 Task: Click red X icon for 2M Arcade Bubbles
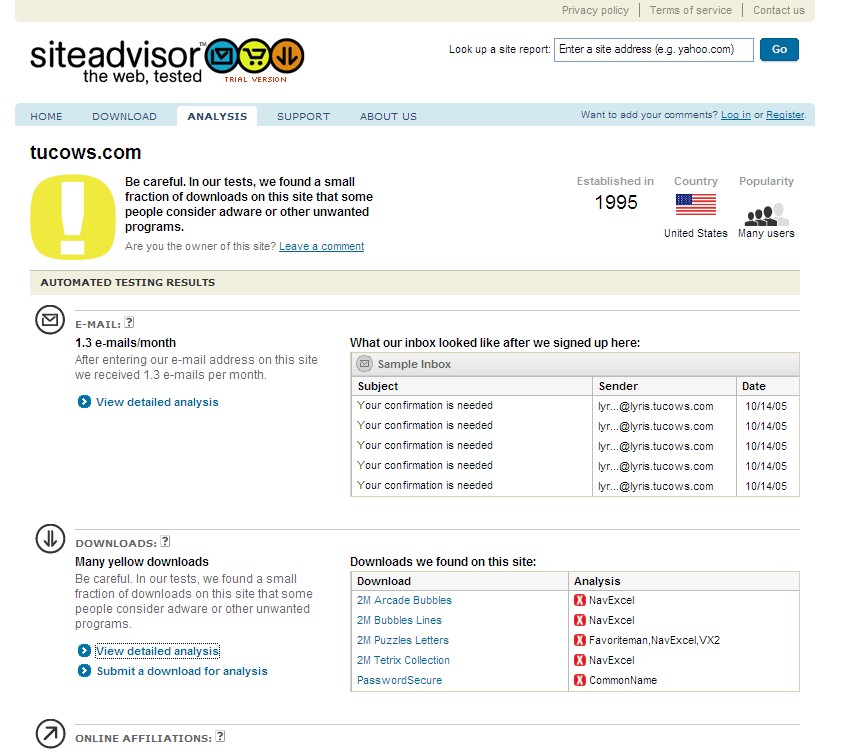[580, 600]
